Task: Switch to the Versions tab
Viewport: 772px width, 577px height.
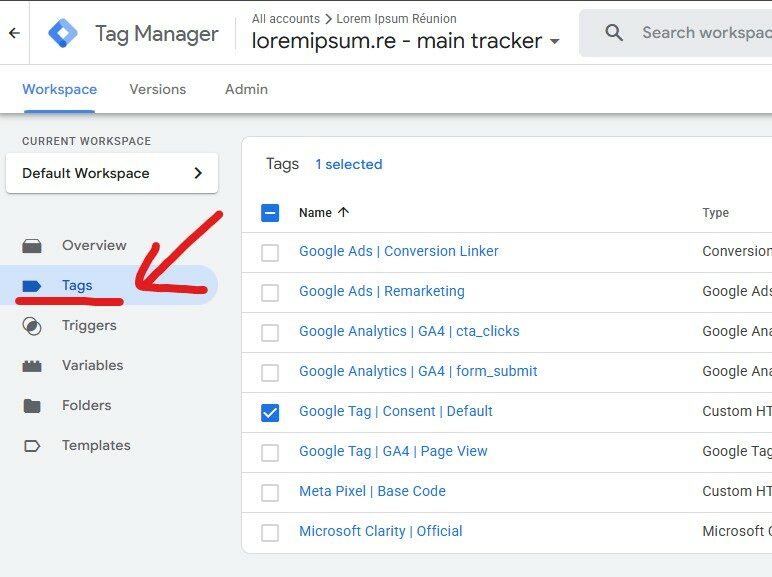Action: click(158, 89)
